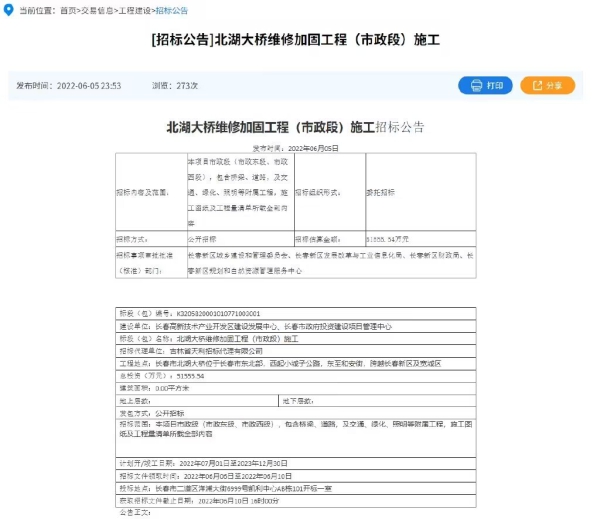Viewport: 600px width, 519px height.
Task: Click bid section number K3205820001010771000001
Action: click(211, 314)
